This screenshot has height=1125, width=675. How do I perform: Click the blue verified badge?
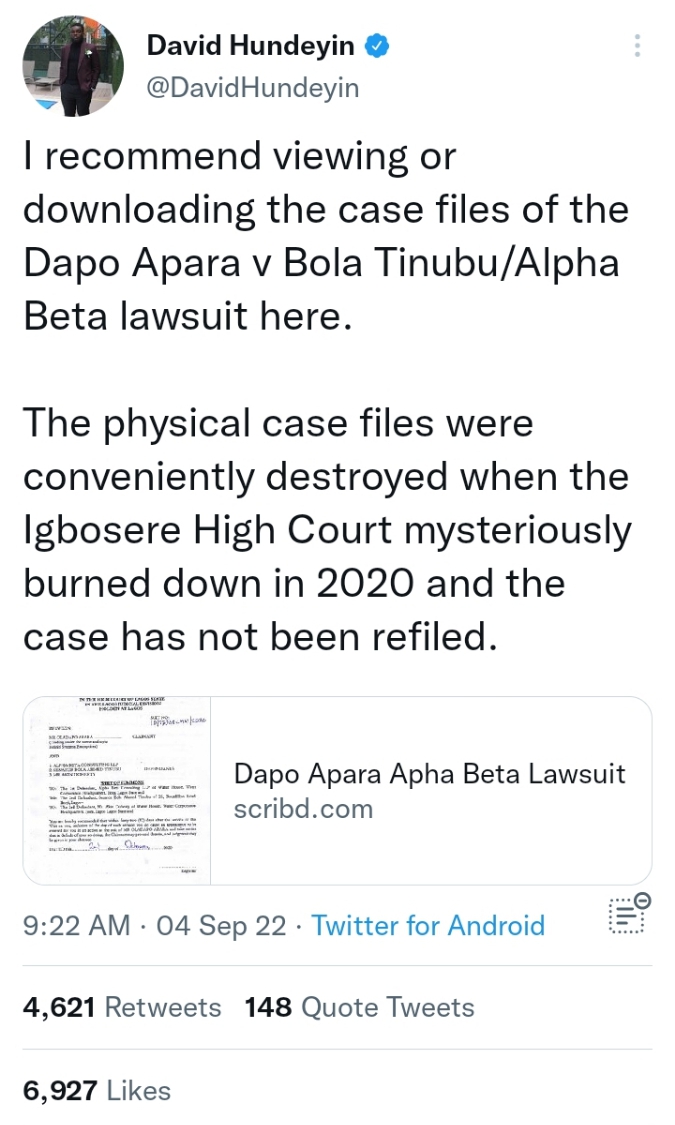[377, 45]
